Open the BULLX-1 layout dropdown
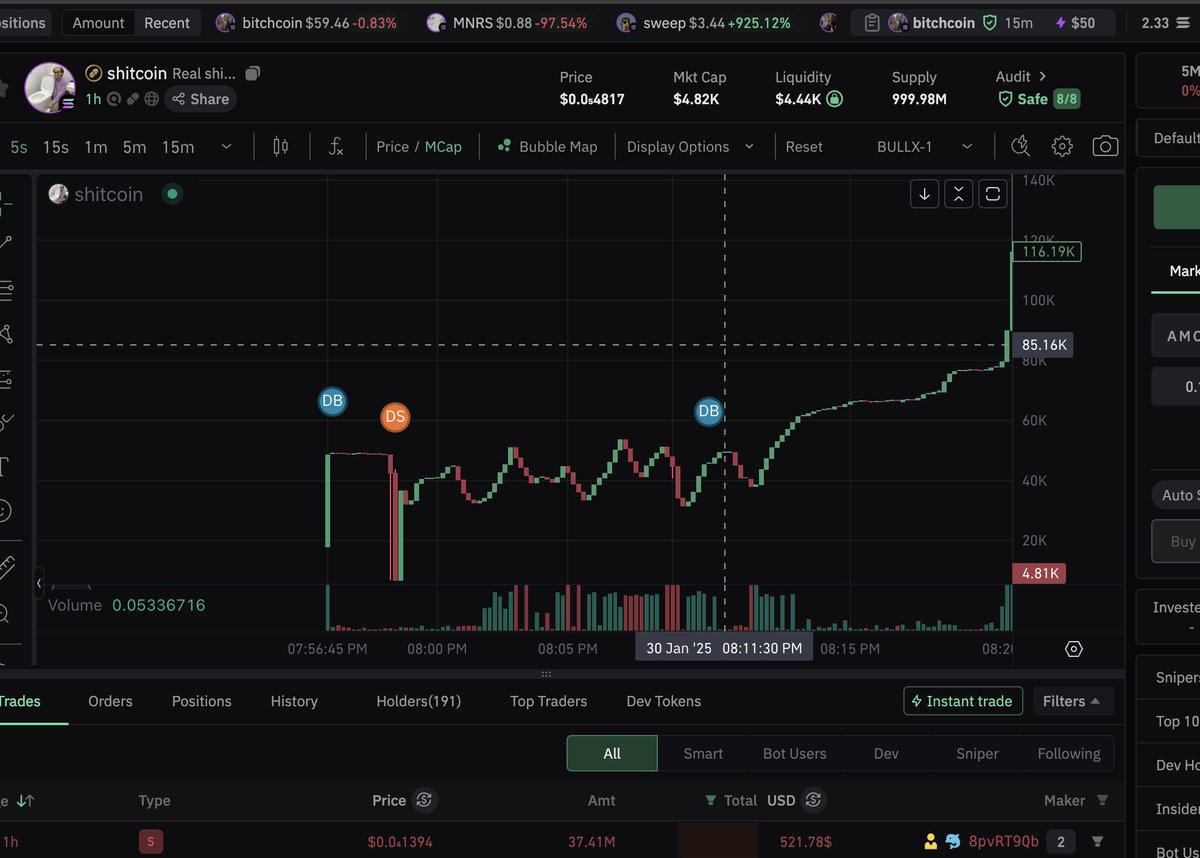 click(925, 146)
